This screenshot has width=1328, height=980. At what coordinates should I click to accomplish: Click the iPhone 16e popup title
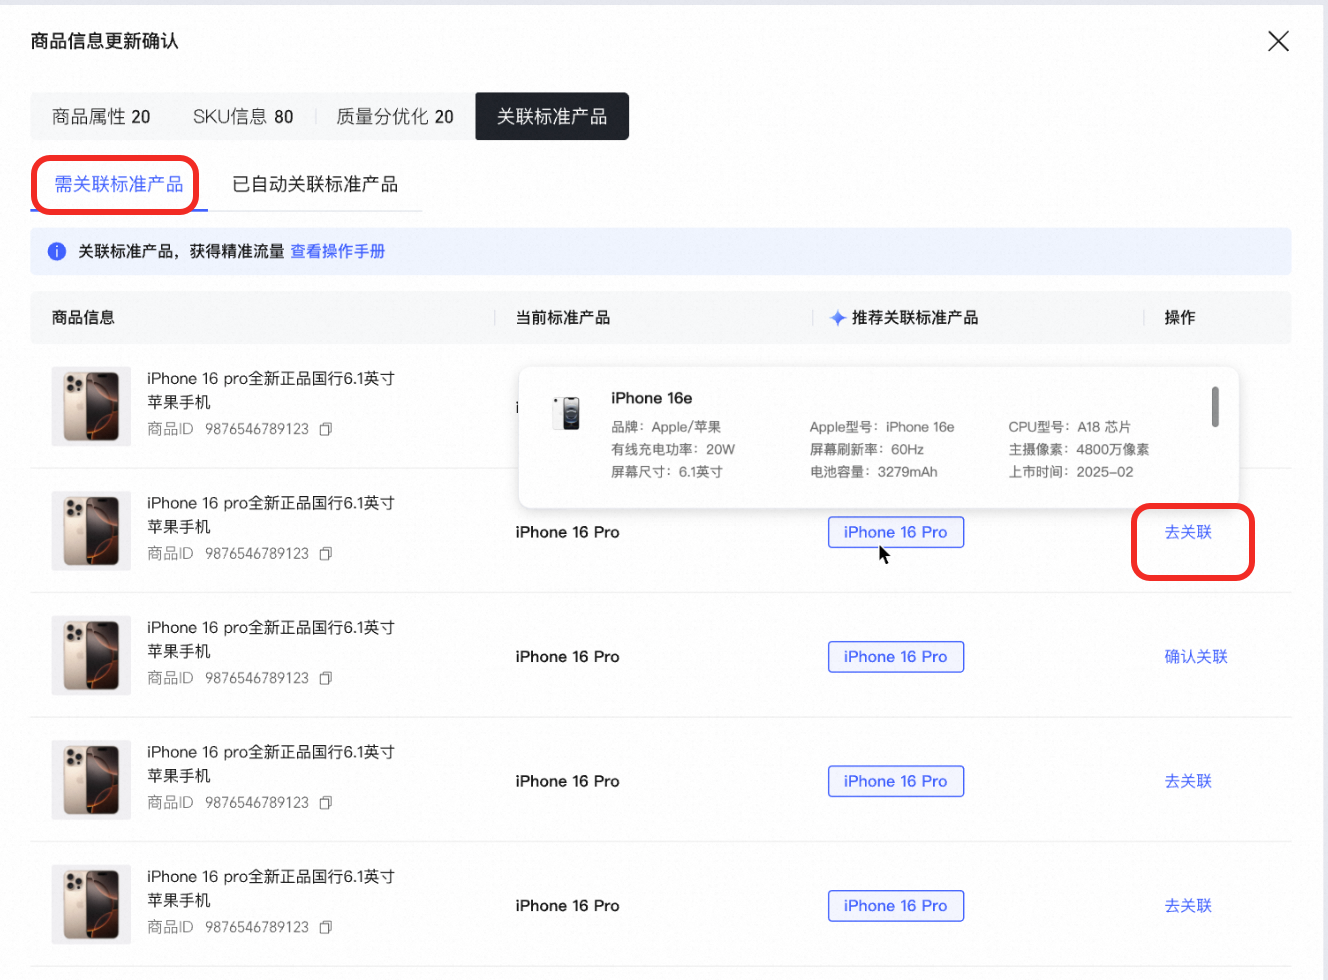click(x=652, y=398)
